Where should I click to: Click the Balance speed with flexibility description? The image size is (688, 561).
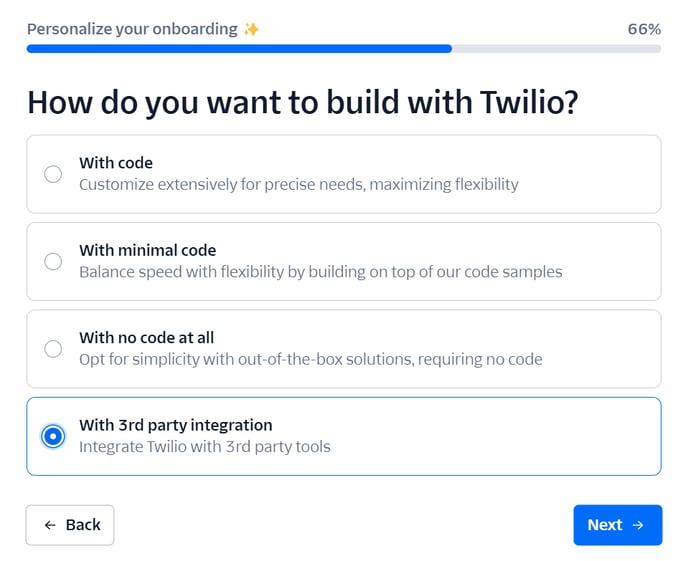coord(321,272)
